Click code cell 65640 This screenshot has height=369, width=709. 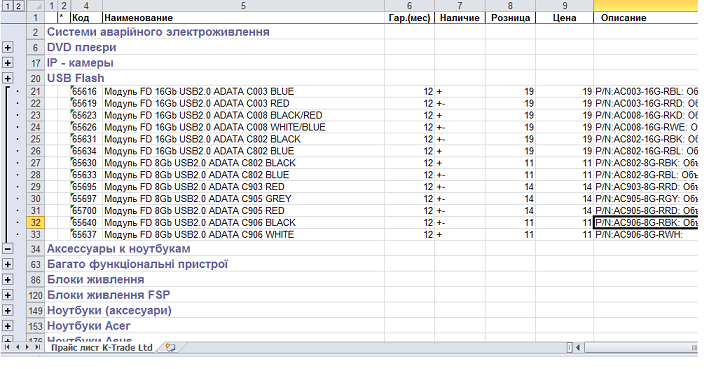(x=86, y=222)
